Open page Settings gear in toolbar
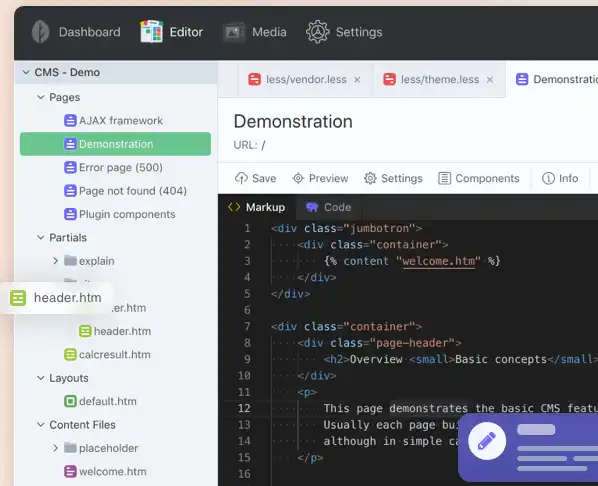Viewport: 598px width, 486px height. tap(370, 178)
